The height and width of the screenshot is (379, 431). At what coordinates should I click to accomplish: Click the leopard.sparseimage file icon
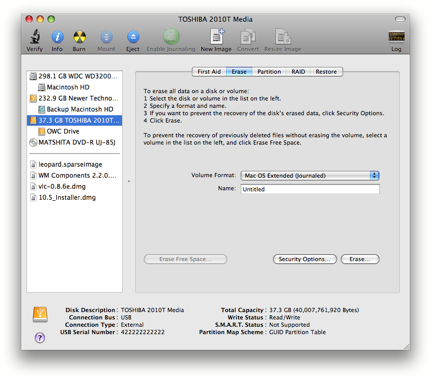33,164
